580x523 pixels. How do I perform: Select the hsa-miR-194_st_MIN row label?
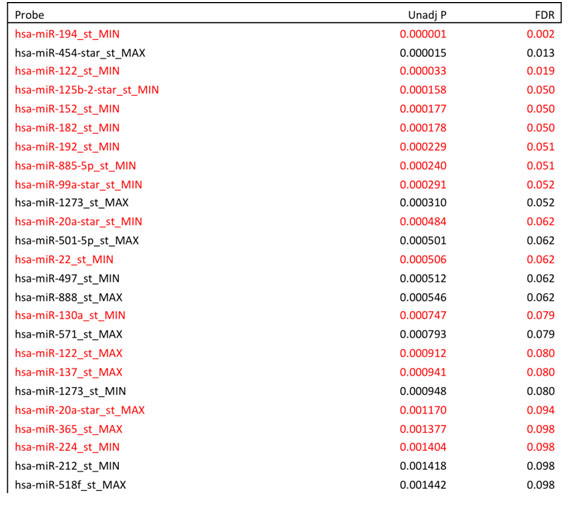(67, 34)
